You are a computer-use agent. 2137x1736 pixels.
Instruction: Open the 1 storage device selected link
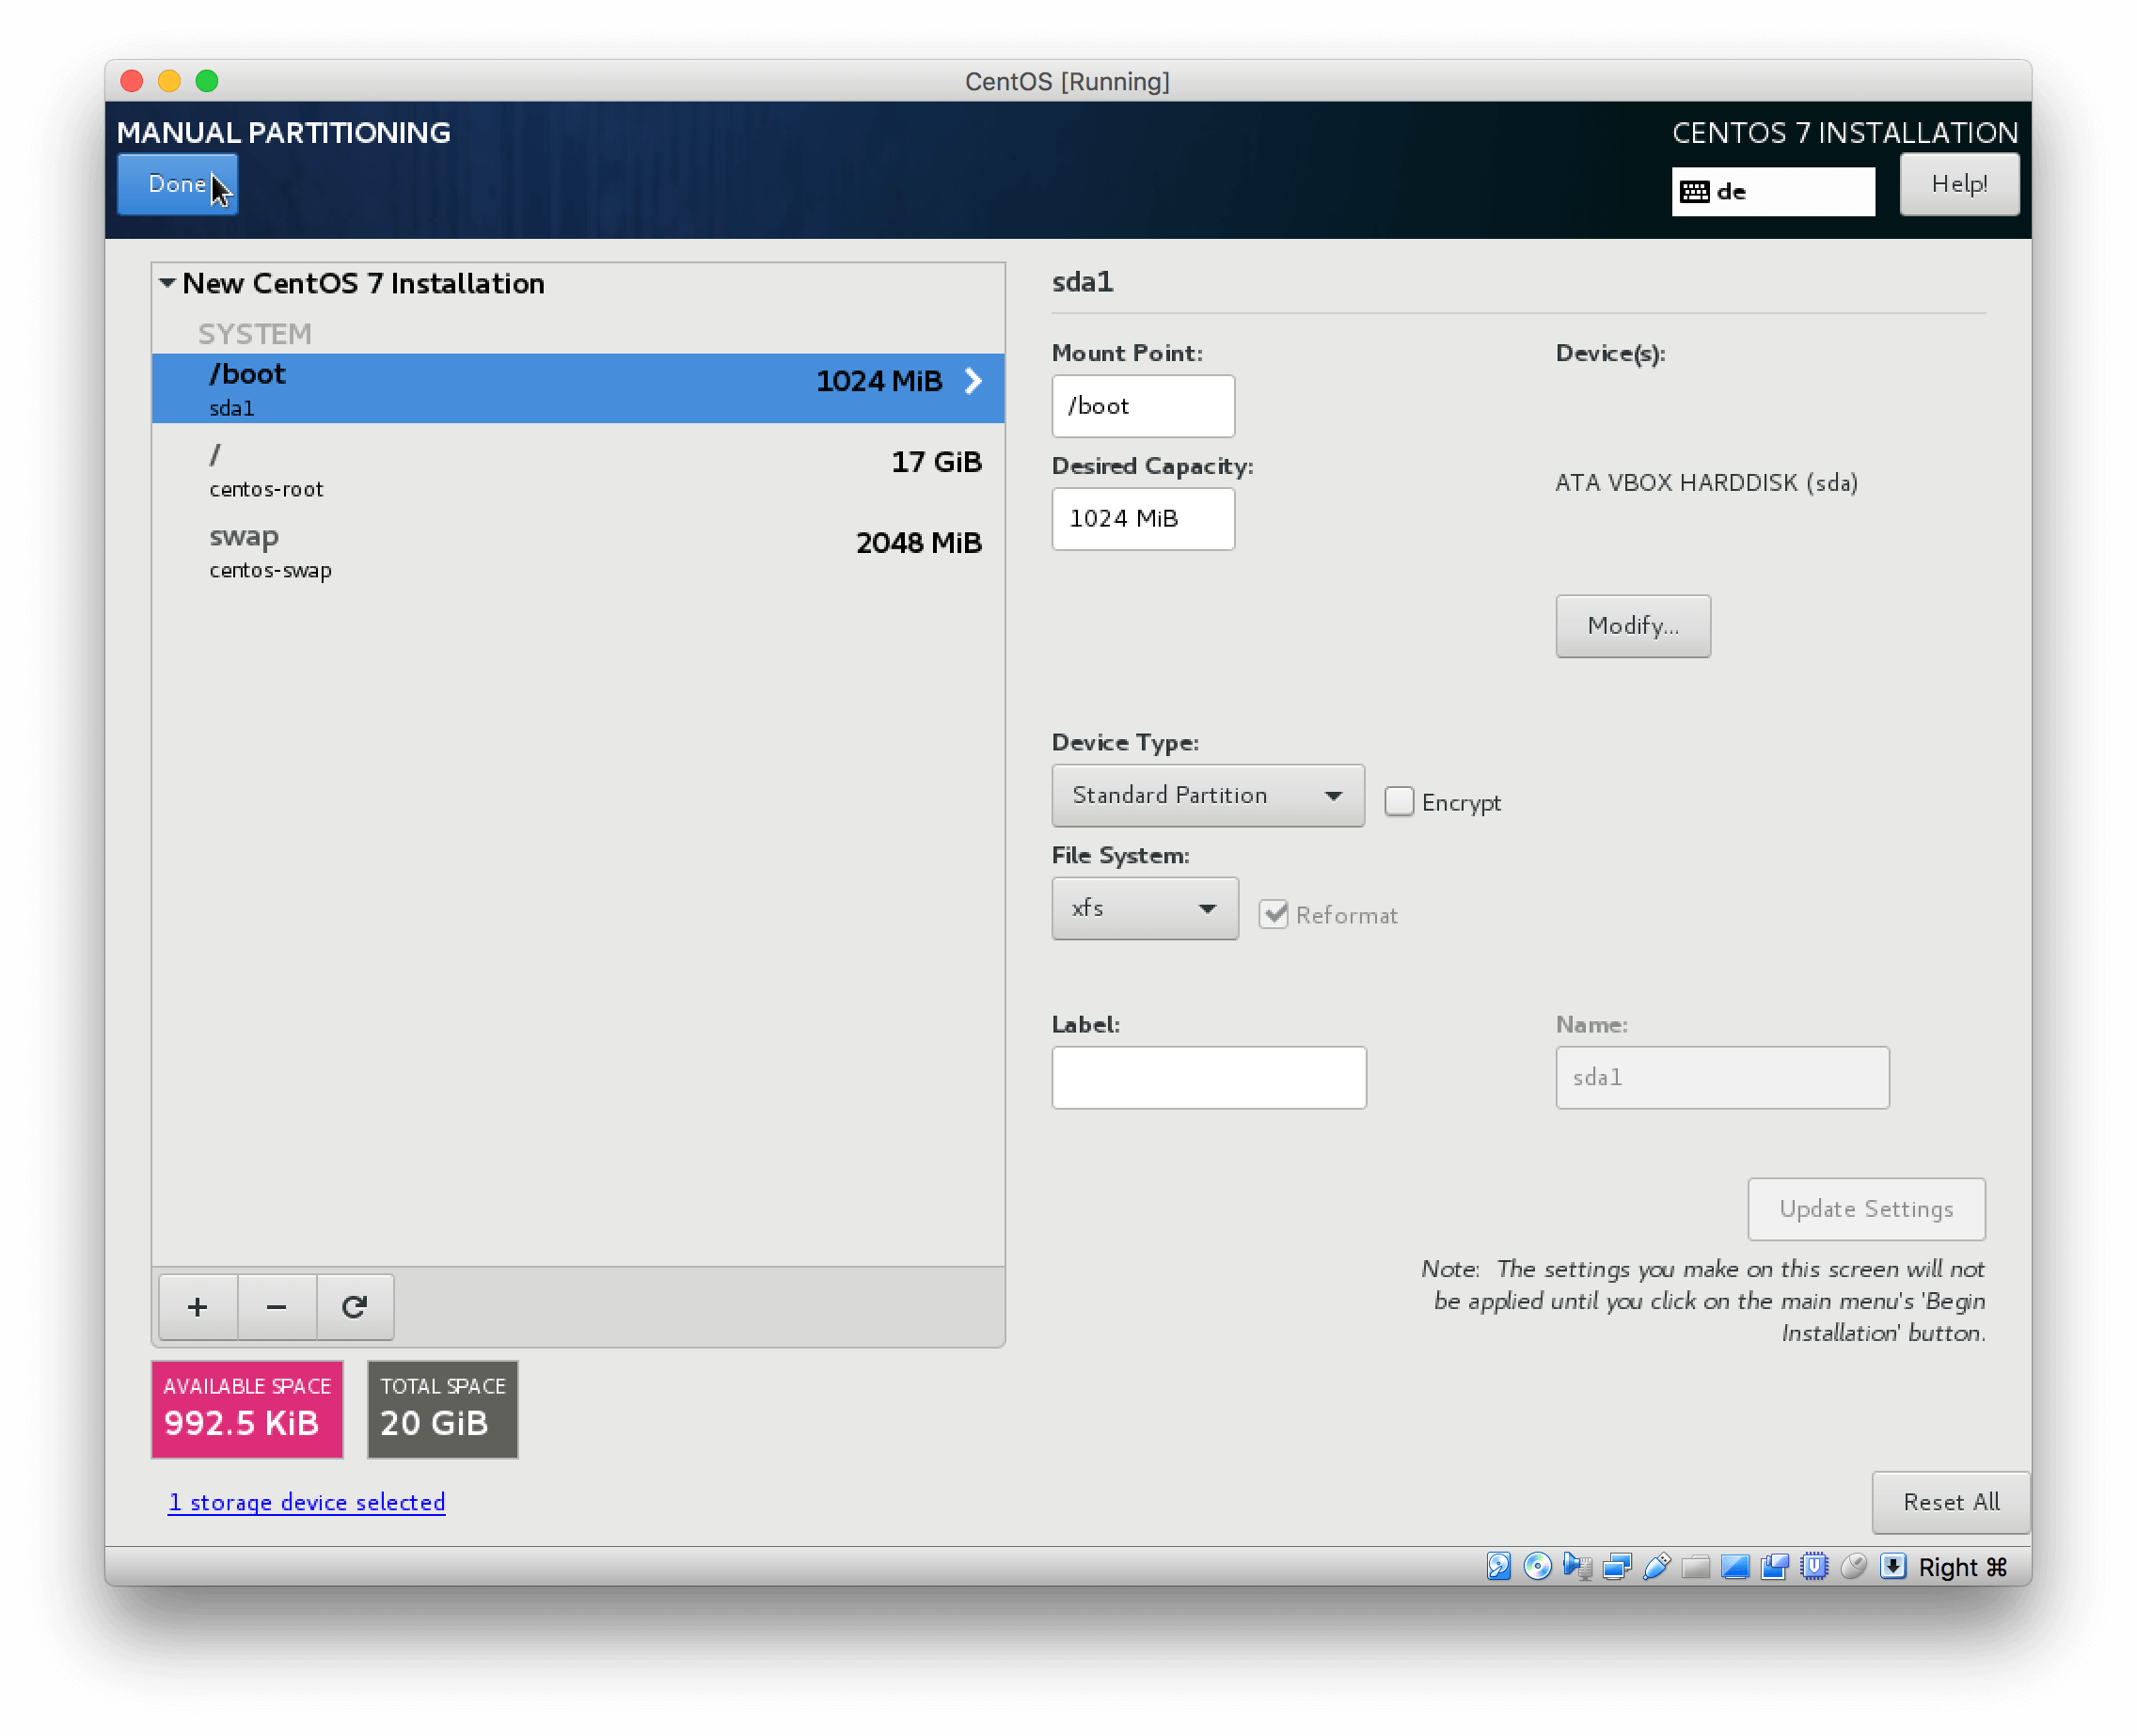(307, 1502)
